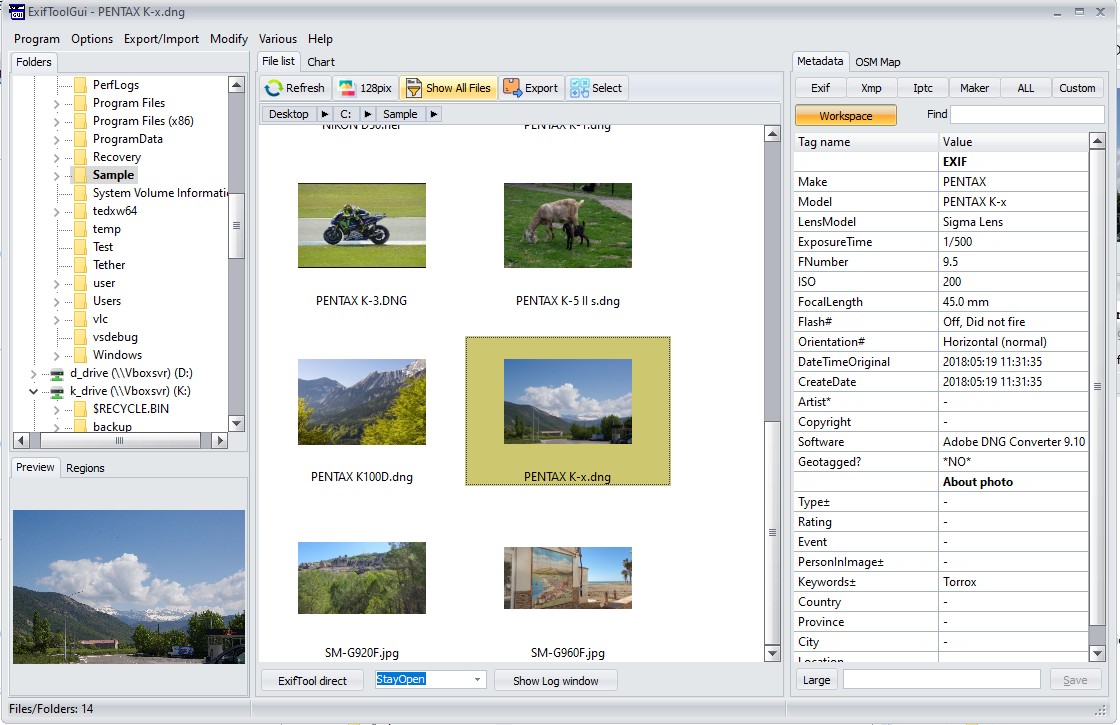Open the Program menu
The height and width of the screenshot is (725, 1120).
tap(36, 39)
